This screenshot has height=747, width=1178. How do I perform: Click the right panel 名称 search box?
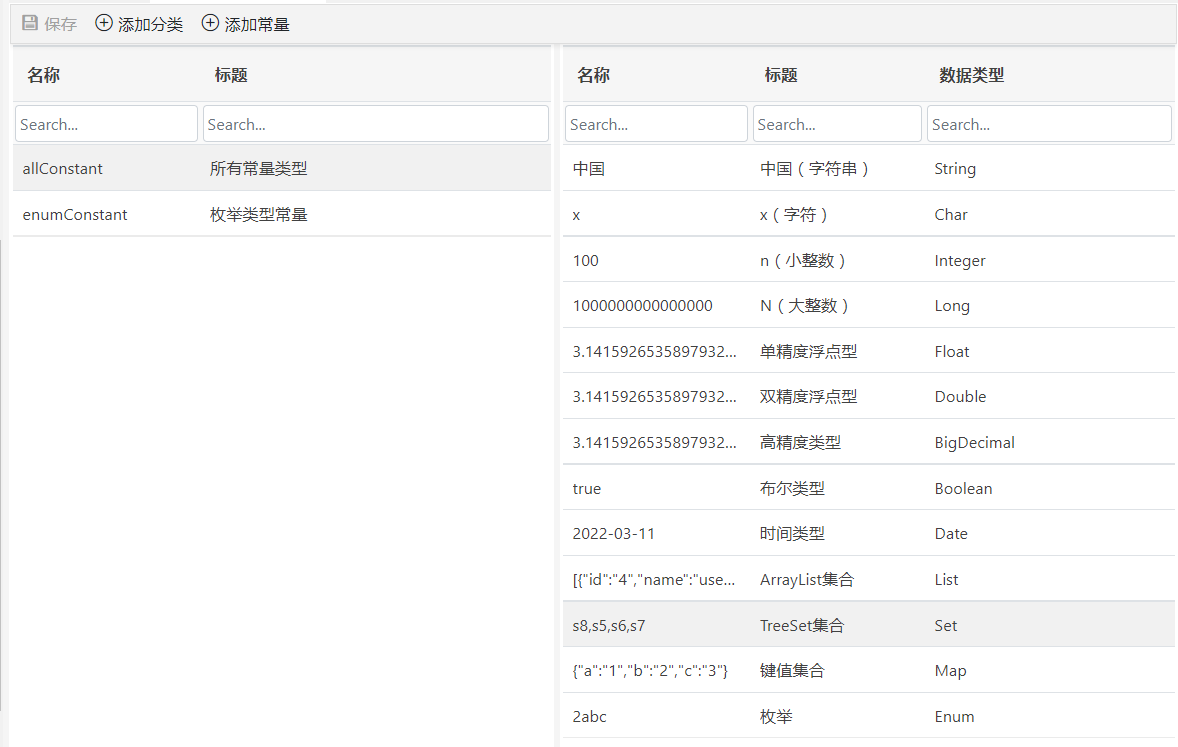(x=656, y=124)
